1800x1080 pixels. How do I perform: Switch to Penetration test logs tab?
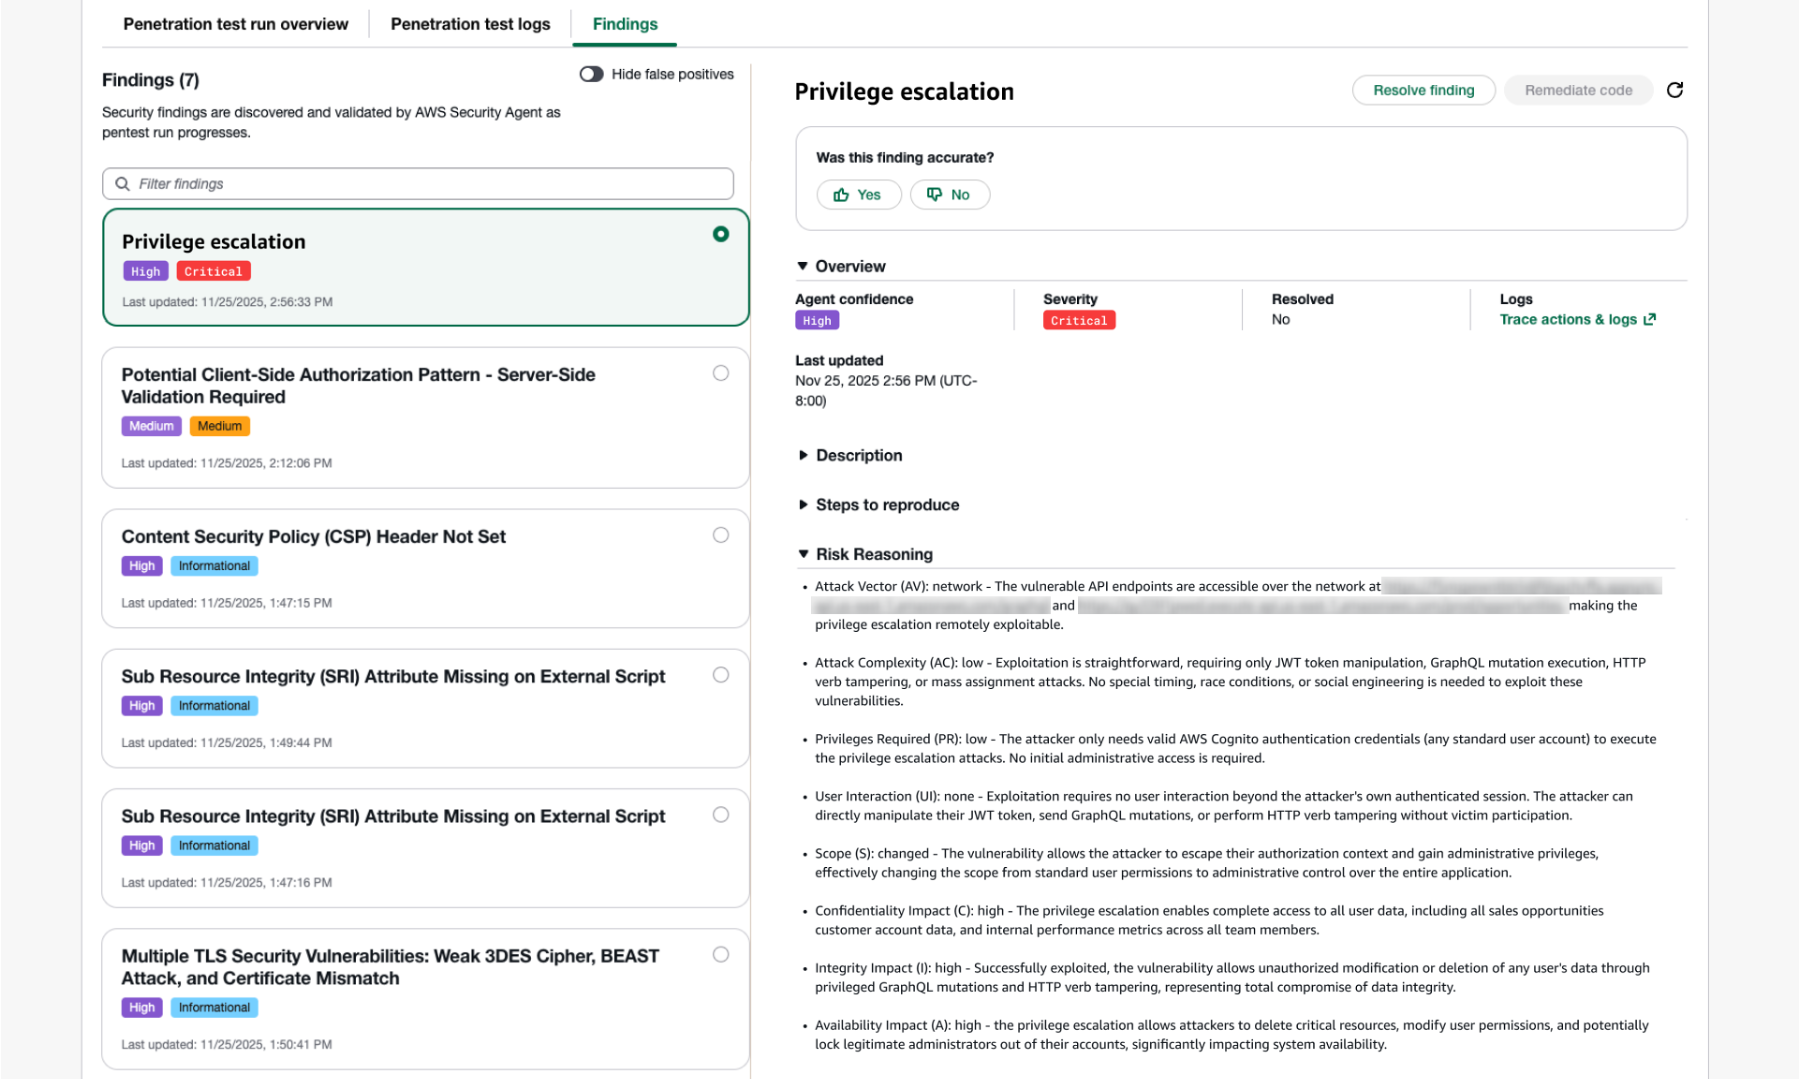pyautogui.click(x=470, y=24)
